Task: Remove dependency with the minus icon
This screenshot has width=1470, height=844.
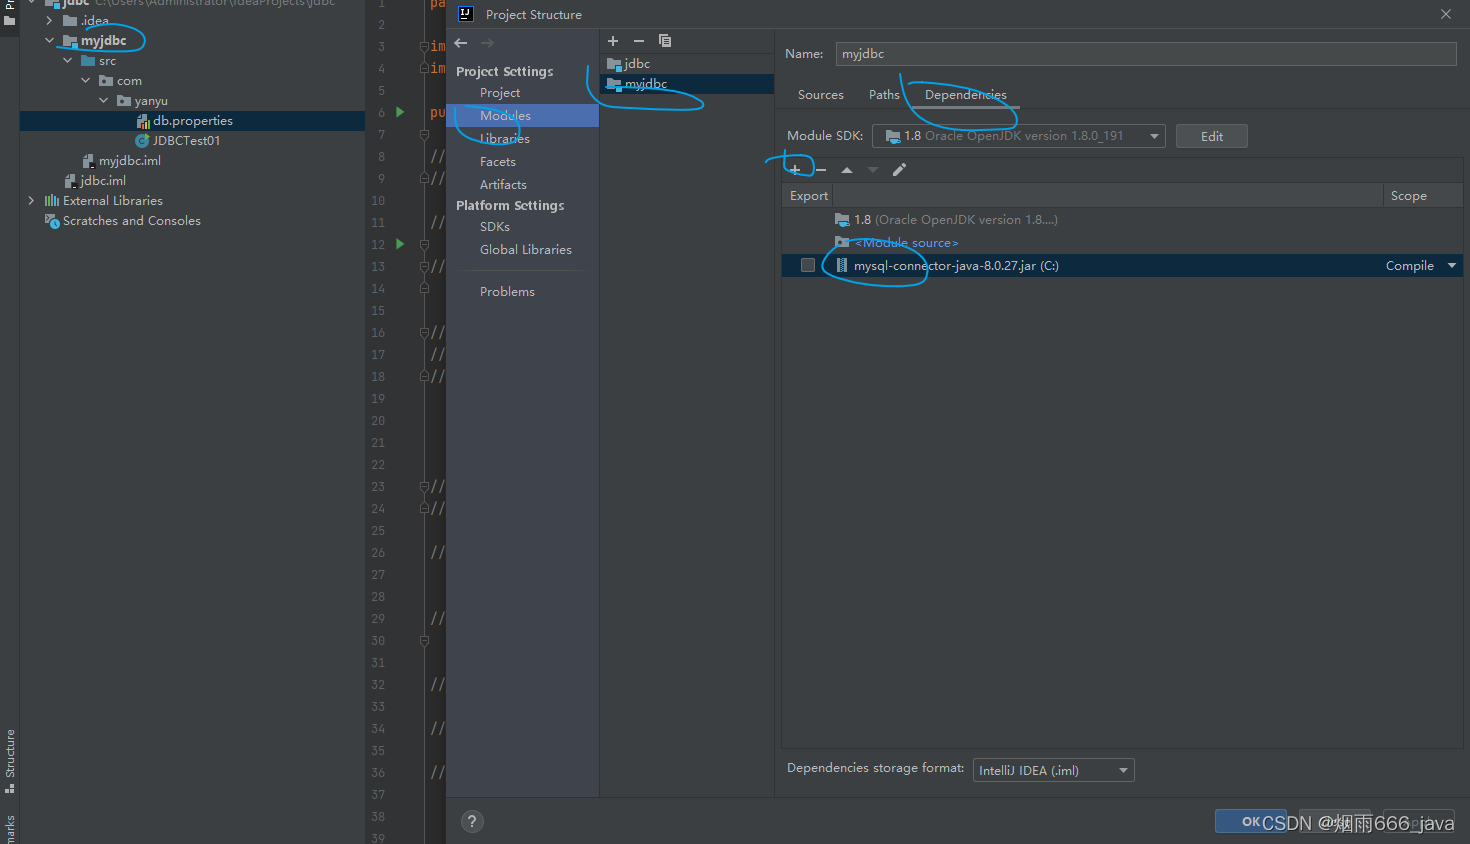Action: pyautogui.click(x=821, y=170)
